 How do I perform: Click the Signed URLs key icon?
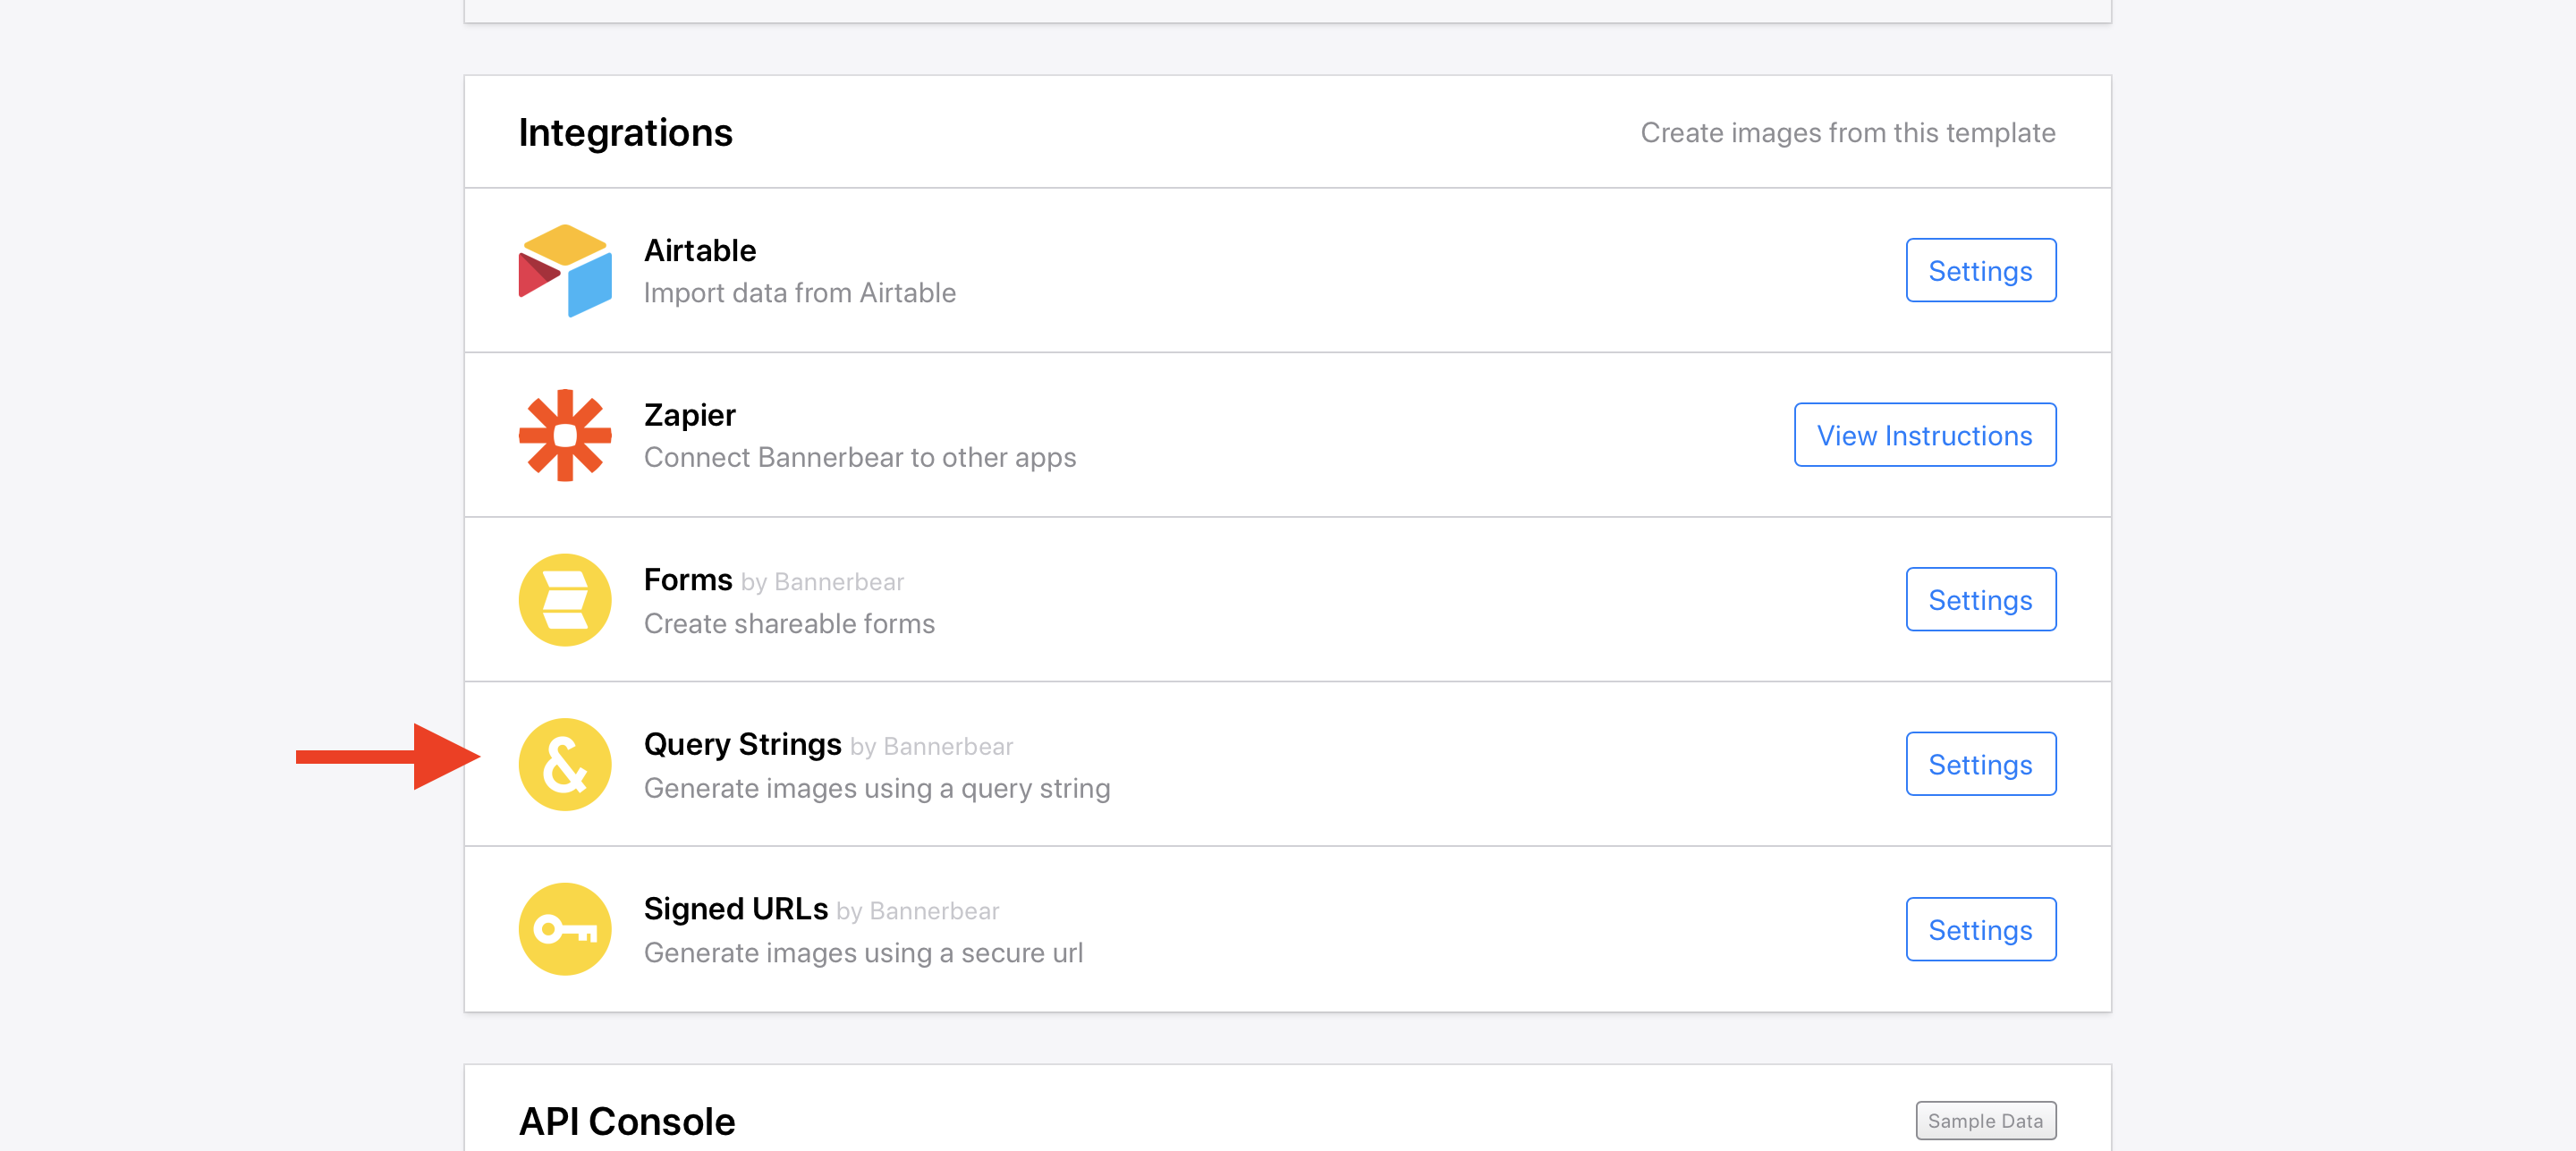click(565, 929)
